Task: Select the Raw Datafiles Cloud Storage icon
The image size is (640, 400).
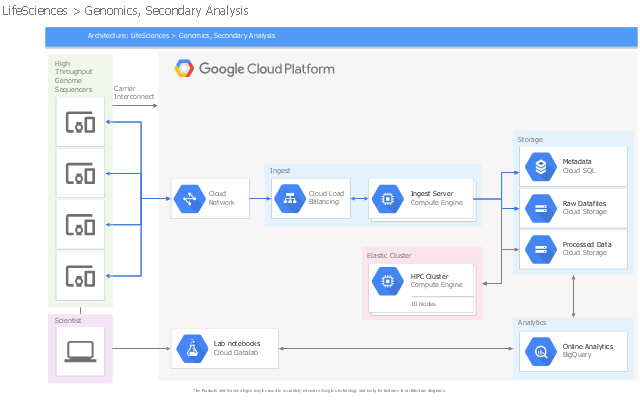Action: click(541, 209)
